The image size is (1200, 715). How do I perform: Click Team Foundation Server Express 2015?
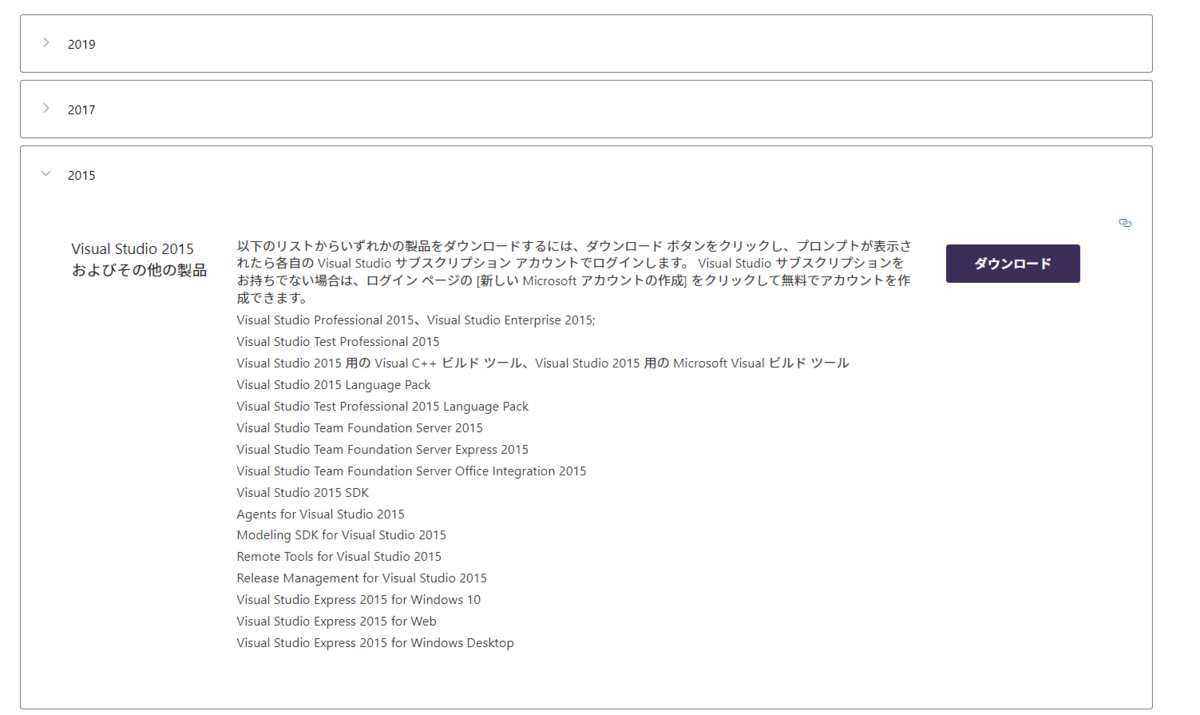(383, 449)
